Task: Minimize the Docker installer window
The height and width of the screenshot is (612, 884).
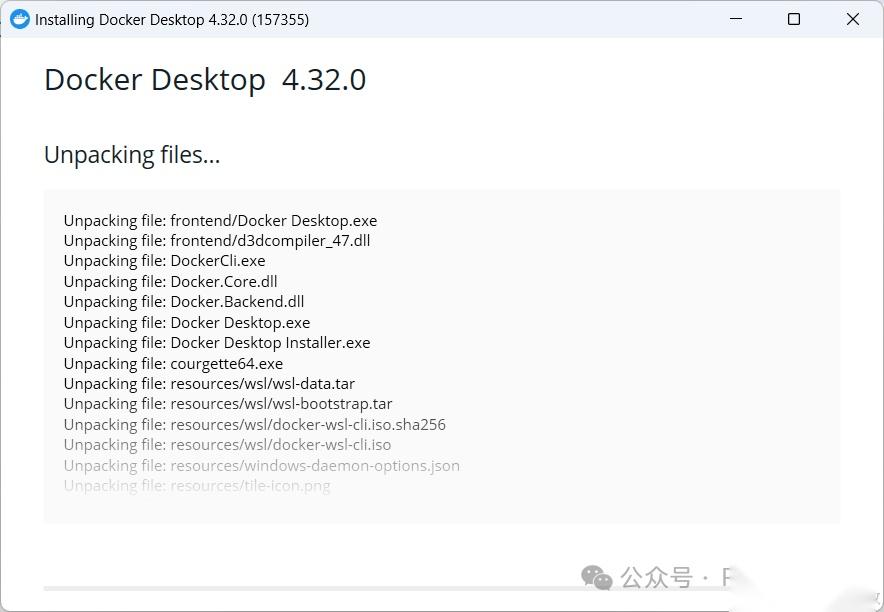Action: [x=735, y=19]
